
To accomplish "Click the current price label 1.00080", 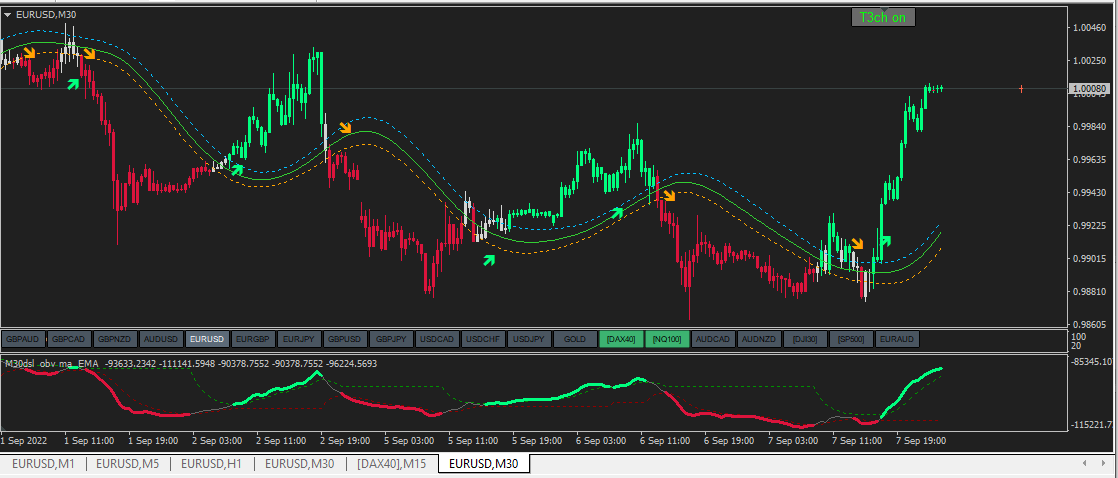I will 1090,89.
